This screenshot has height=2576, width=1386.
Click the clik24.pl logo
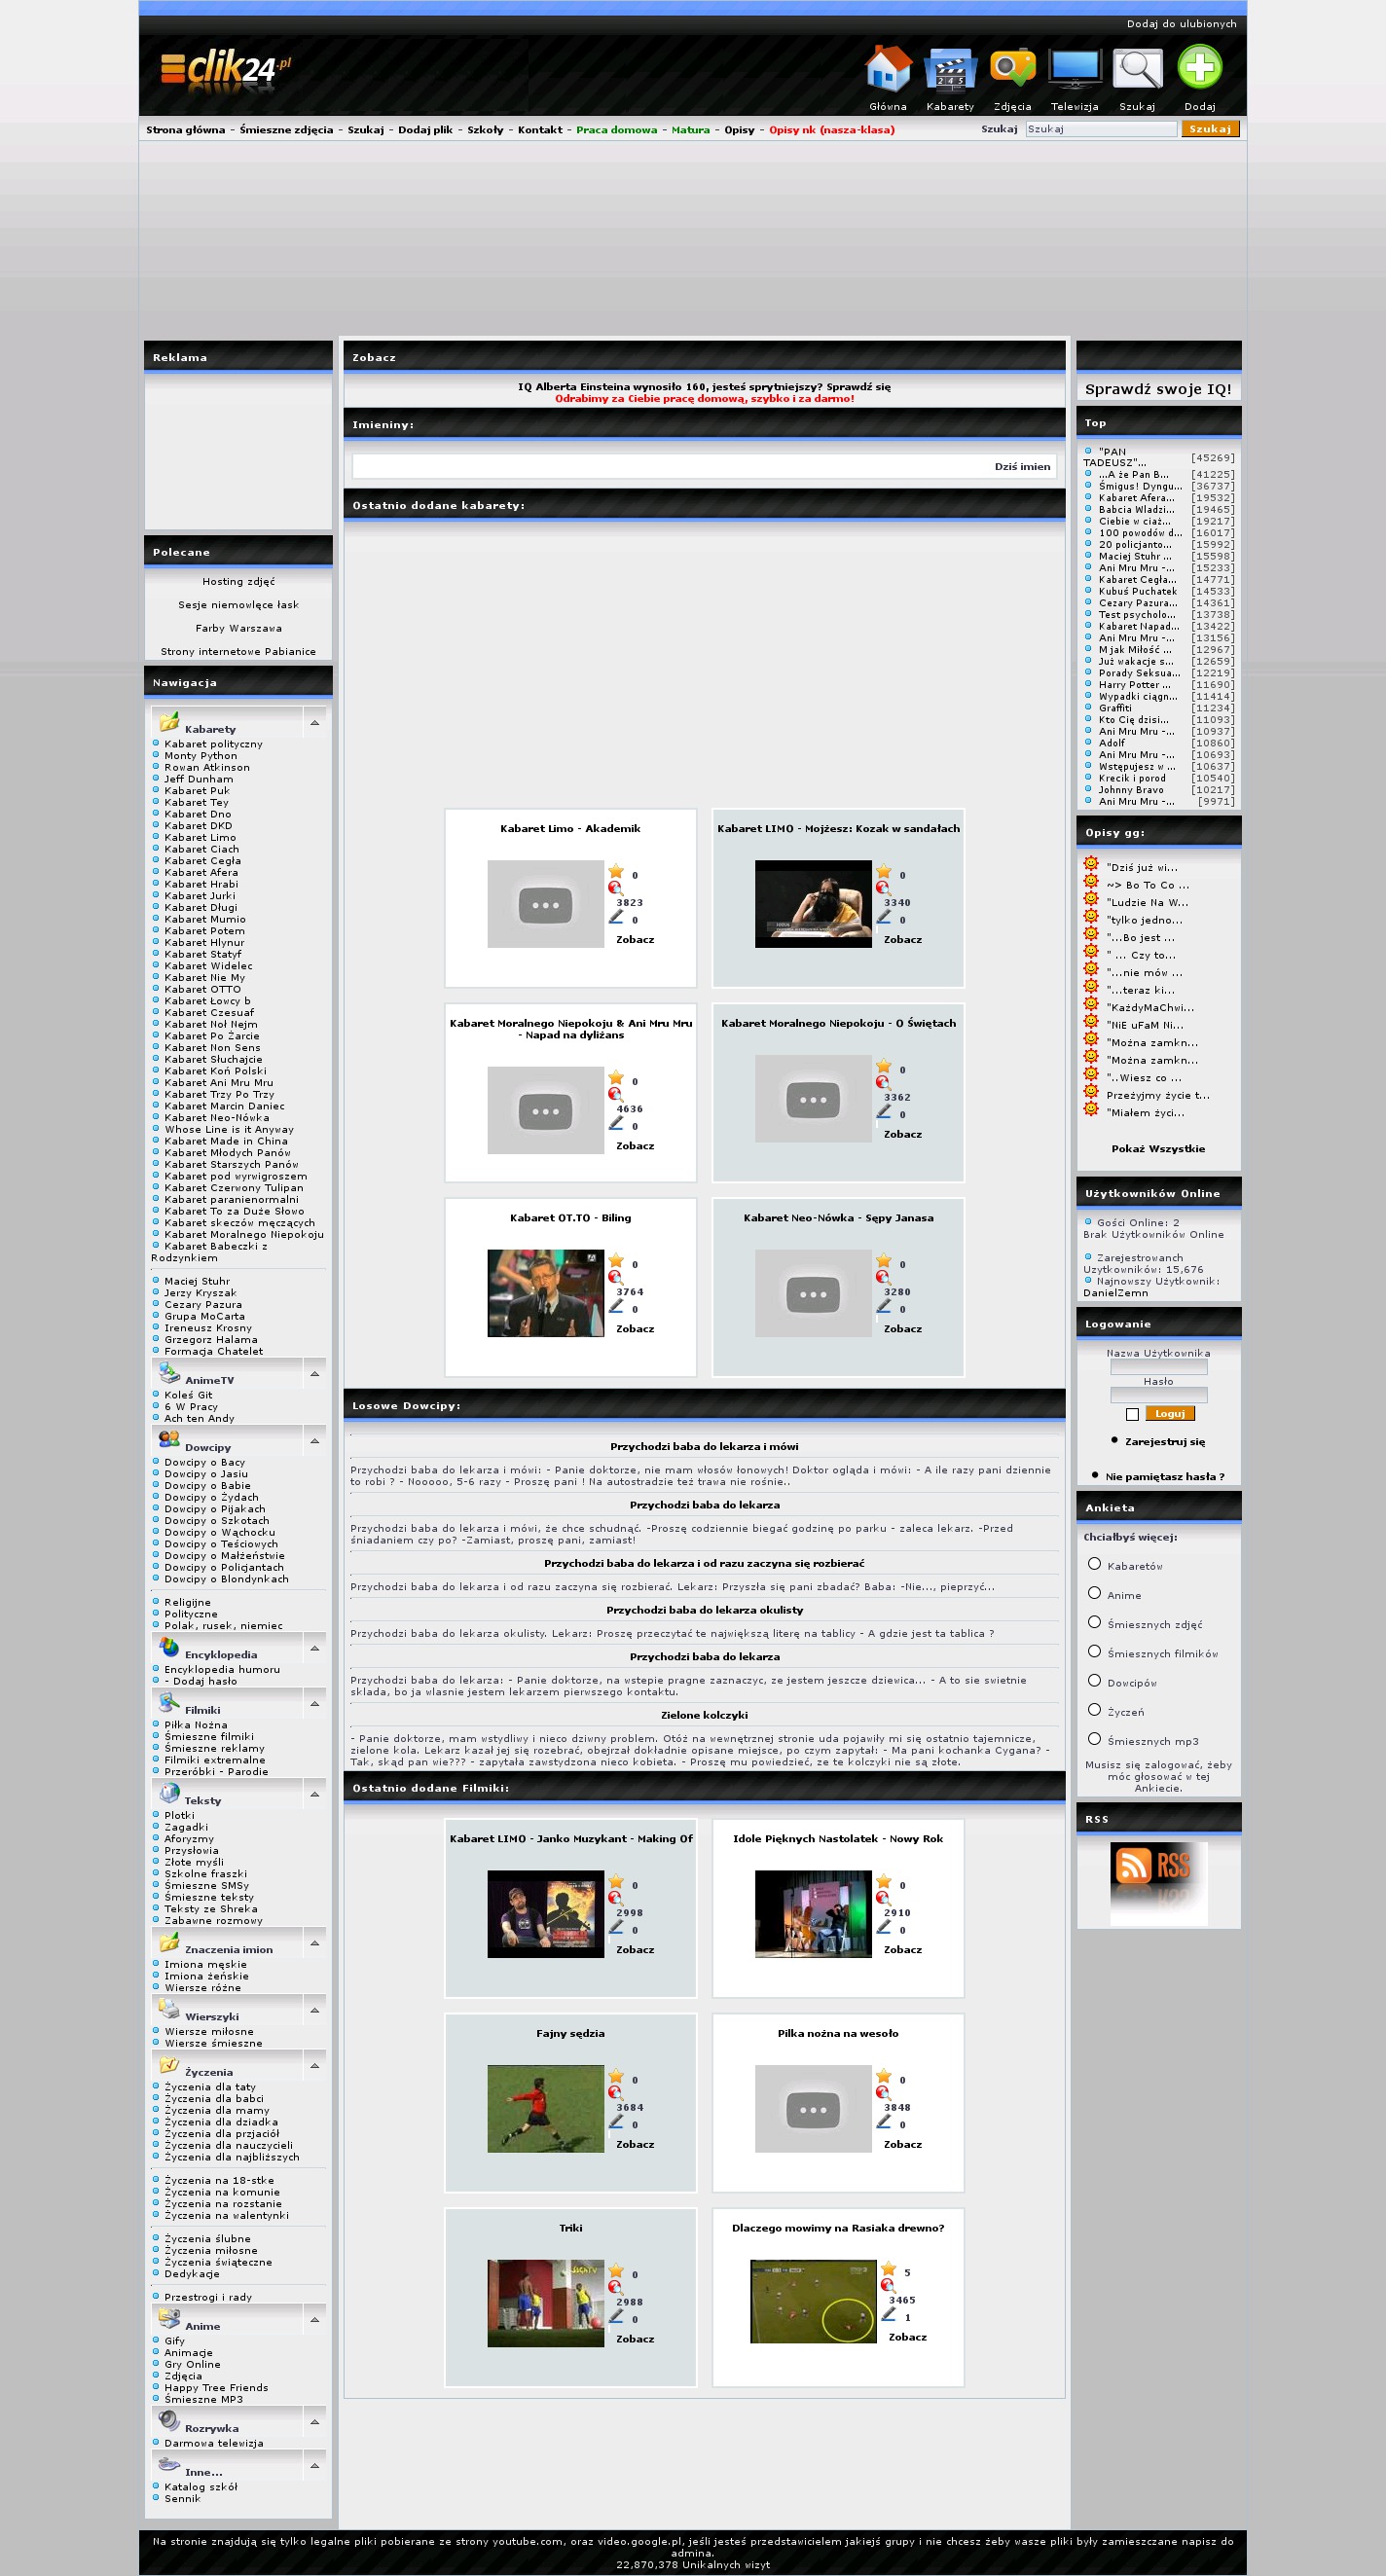click(x=226, y=70)
